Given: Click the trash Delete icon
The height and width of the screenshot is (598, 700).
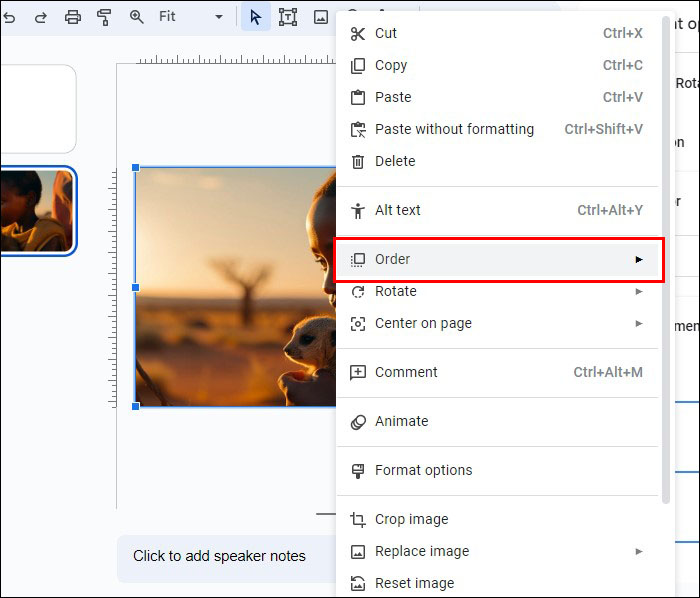Looking at the screenshot, I should pos(358,162).
